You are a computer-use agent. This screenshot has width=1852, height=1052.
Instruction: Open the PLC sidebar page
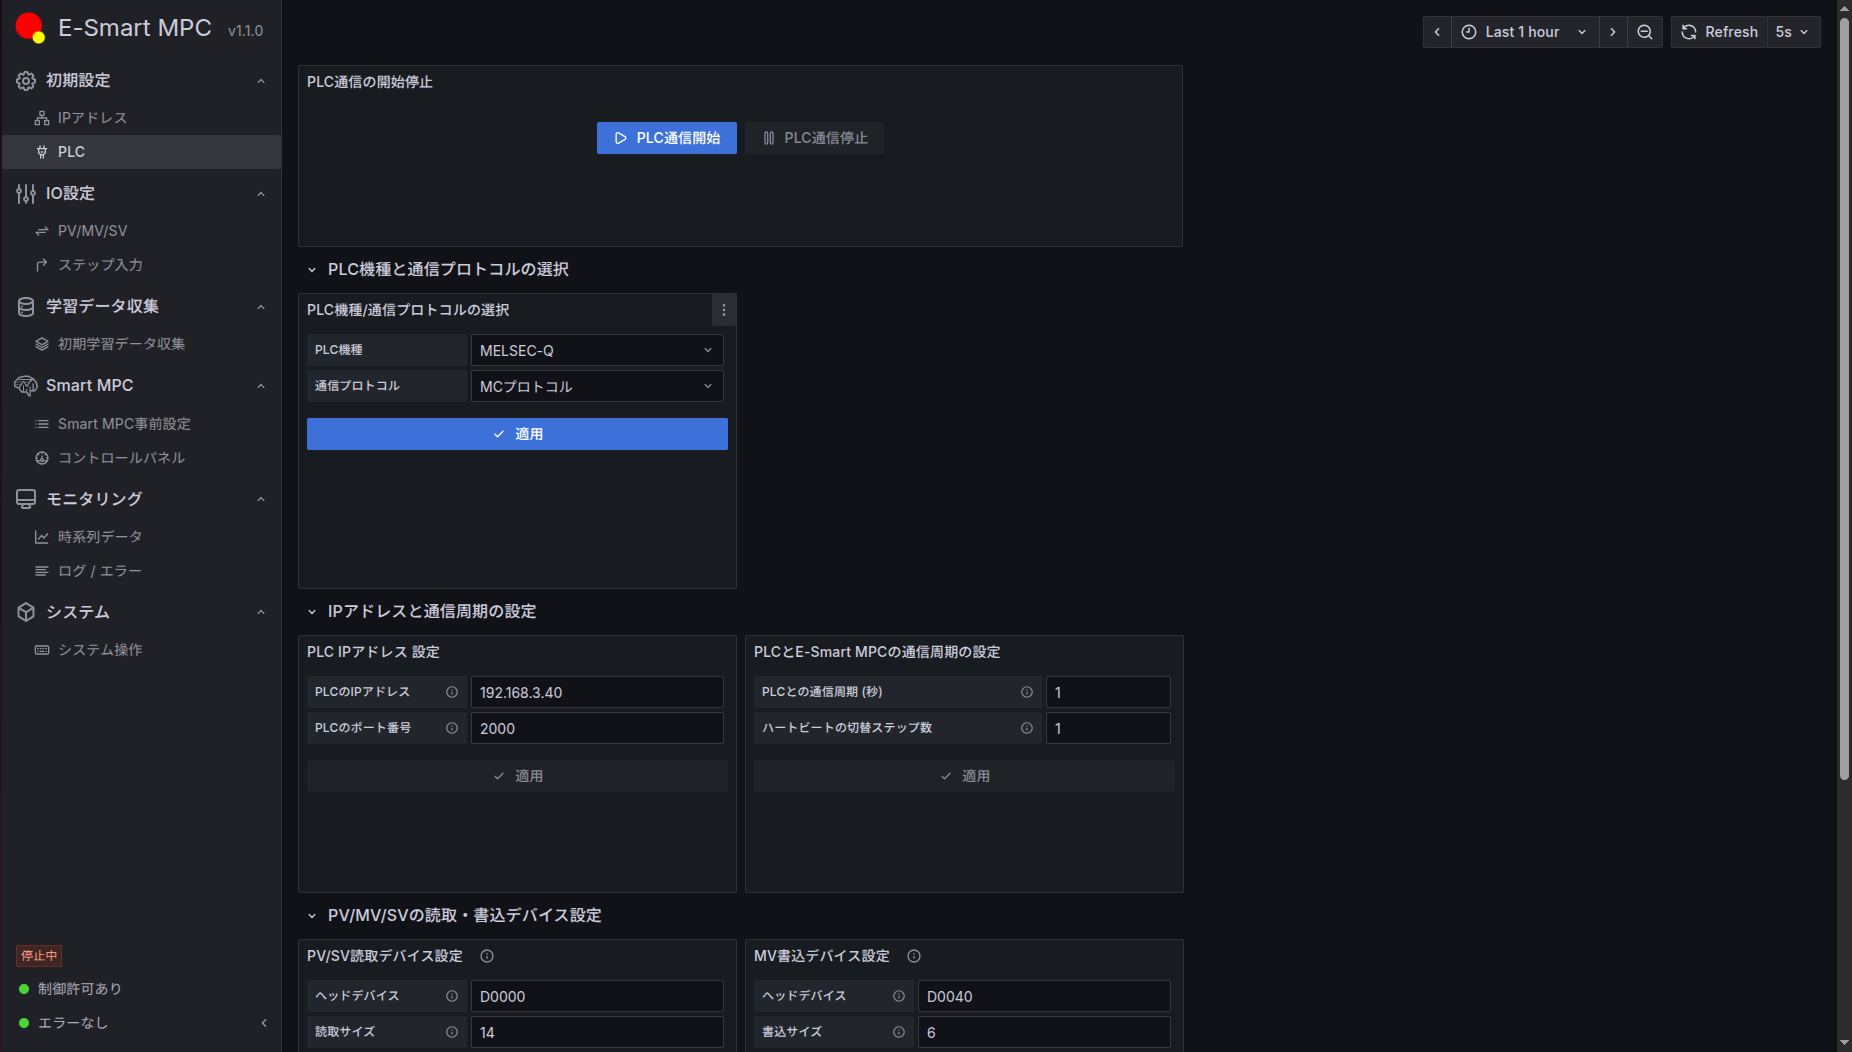pyautogui.click(x=142, y=152)
